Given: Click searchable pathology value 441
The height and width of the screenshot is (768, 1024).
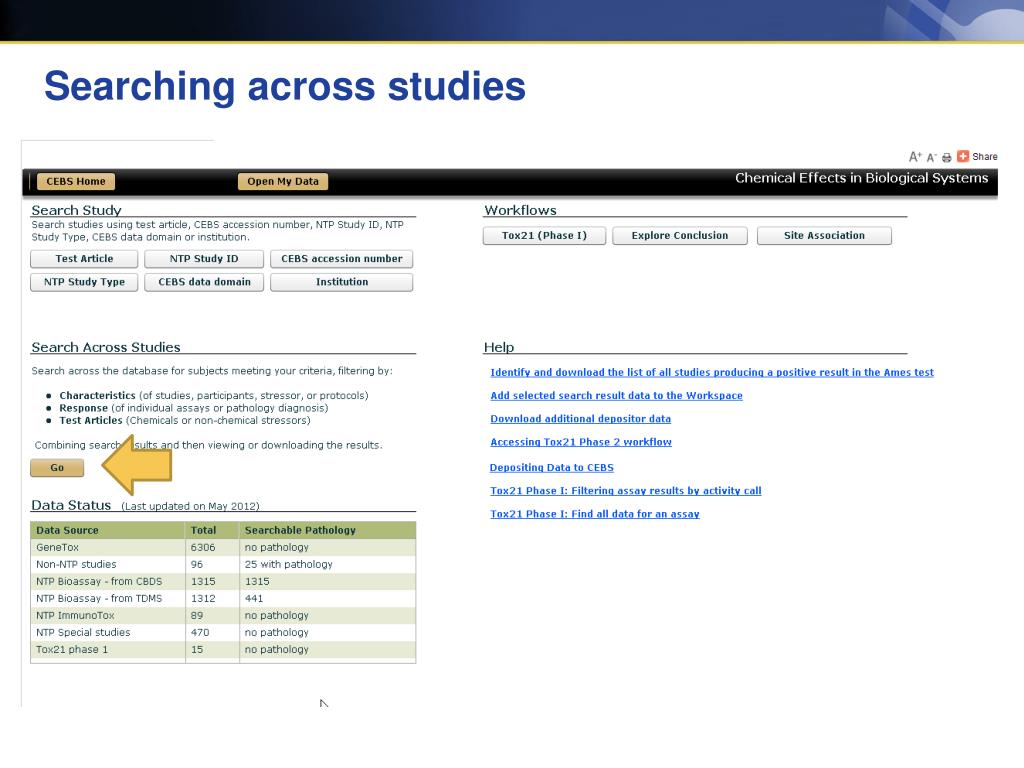Looking at the screenshot, I should [254, 598].
